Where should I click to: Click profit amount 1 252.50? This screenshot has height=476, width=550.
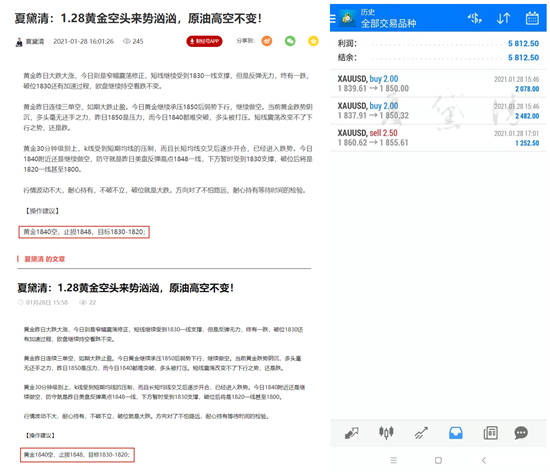[527, 143]
